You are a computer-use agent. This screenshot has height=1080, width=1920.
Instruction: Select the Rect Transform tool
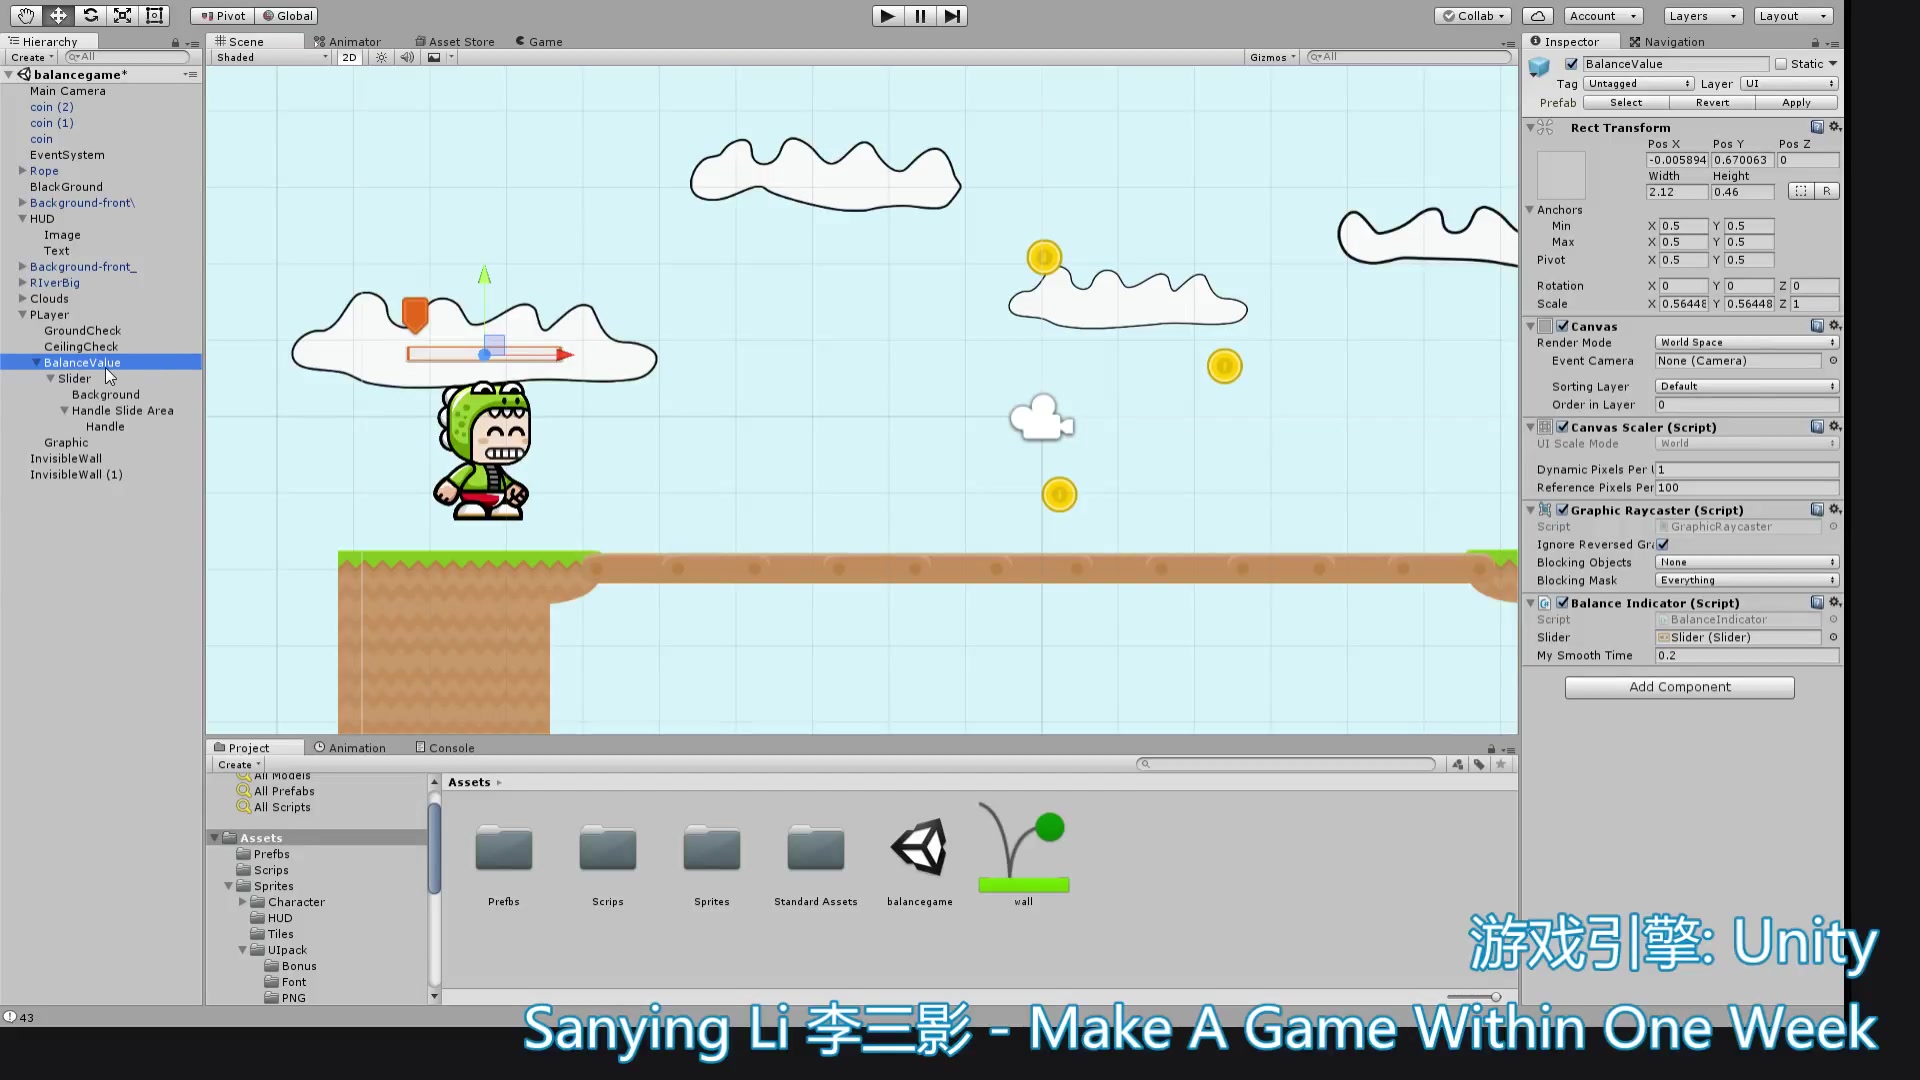tap(154, 15)
